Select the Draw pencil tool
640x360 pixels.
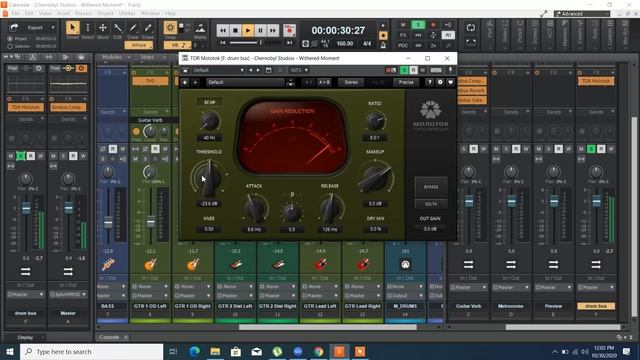133,28
